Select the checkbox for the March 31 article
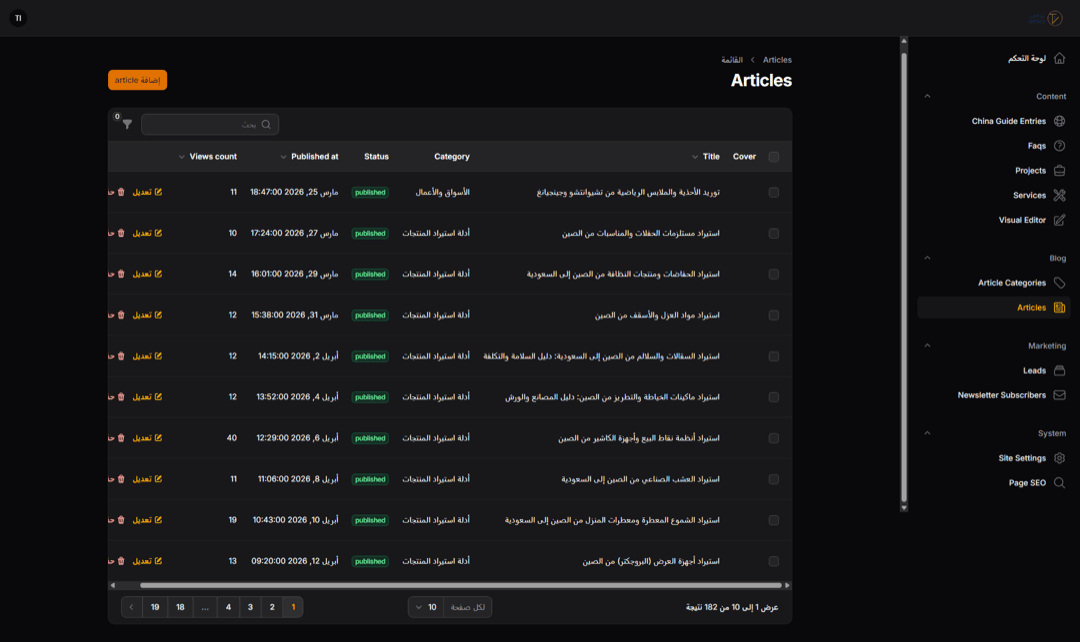 click(x=774, y=315)
